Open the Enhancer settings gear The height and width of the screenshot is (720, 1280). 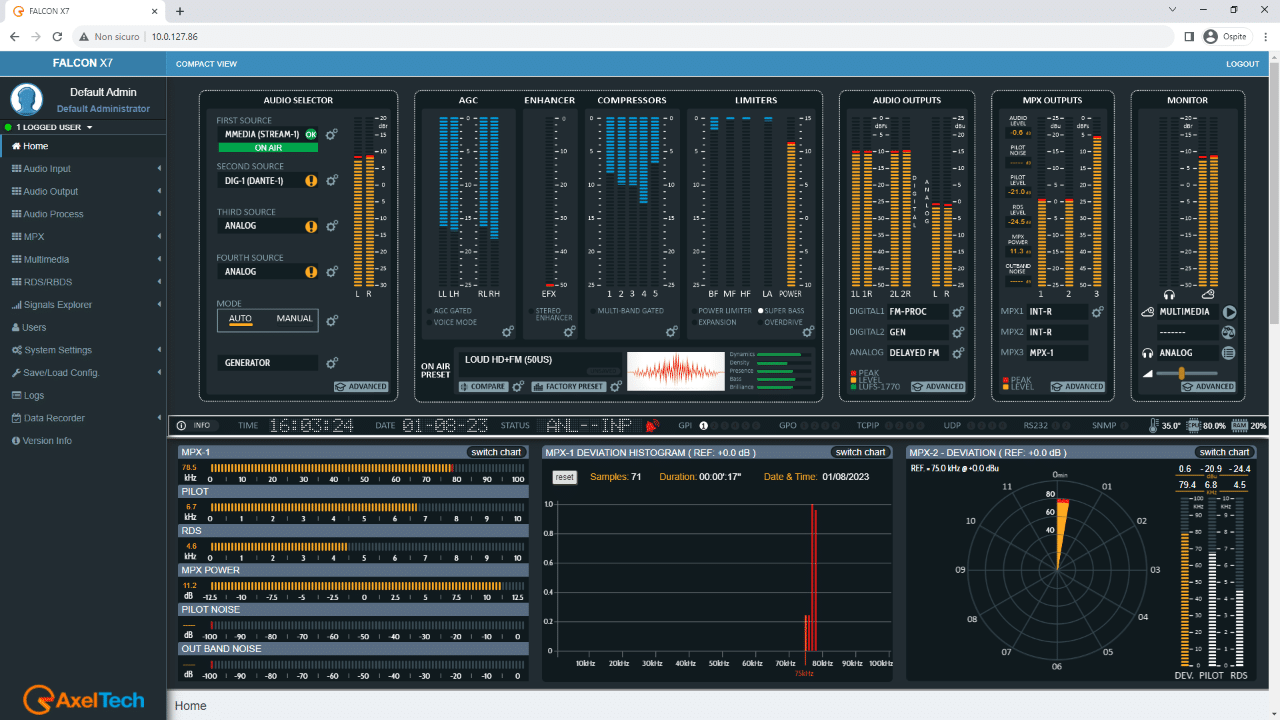568,331
